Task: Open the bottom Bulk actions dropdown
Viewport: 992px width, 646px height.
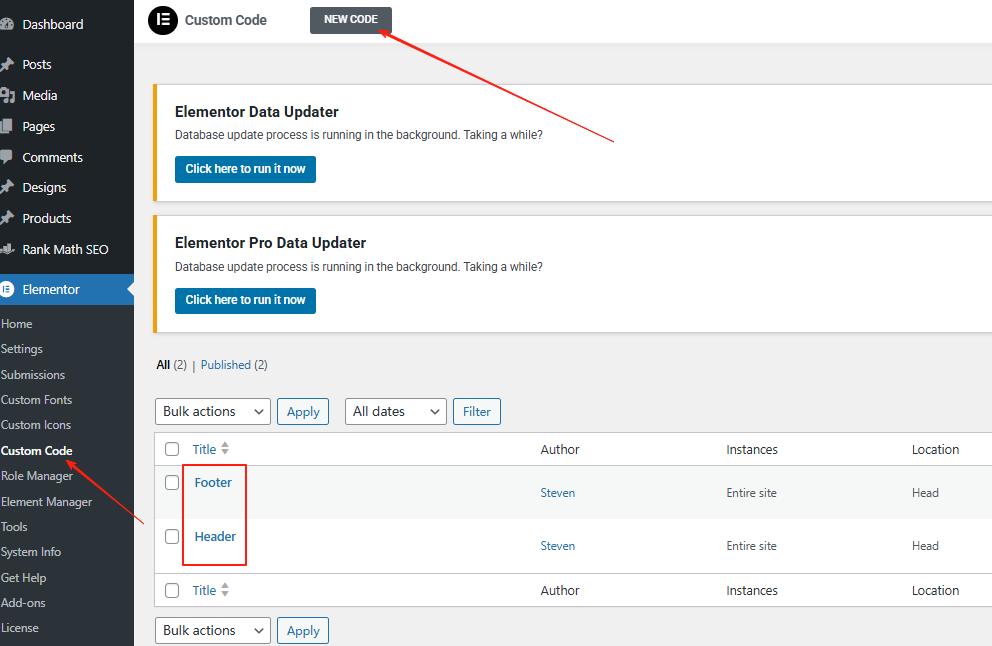Action: [x=213, y=630]
